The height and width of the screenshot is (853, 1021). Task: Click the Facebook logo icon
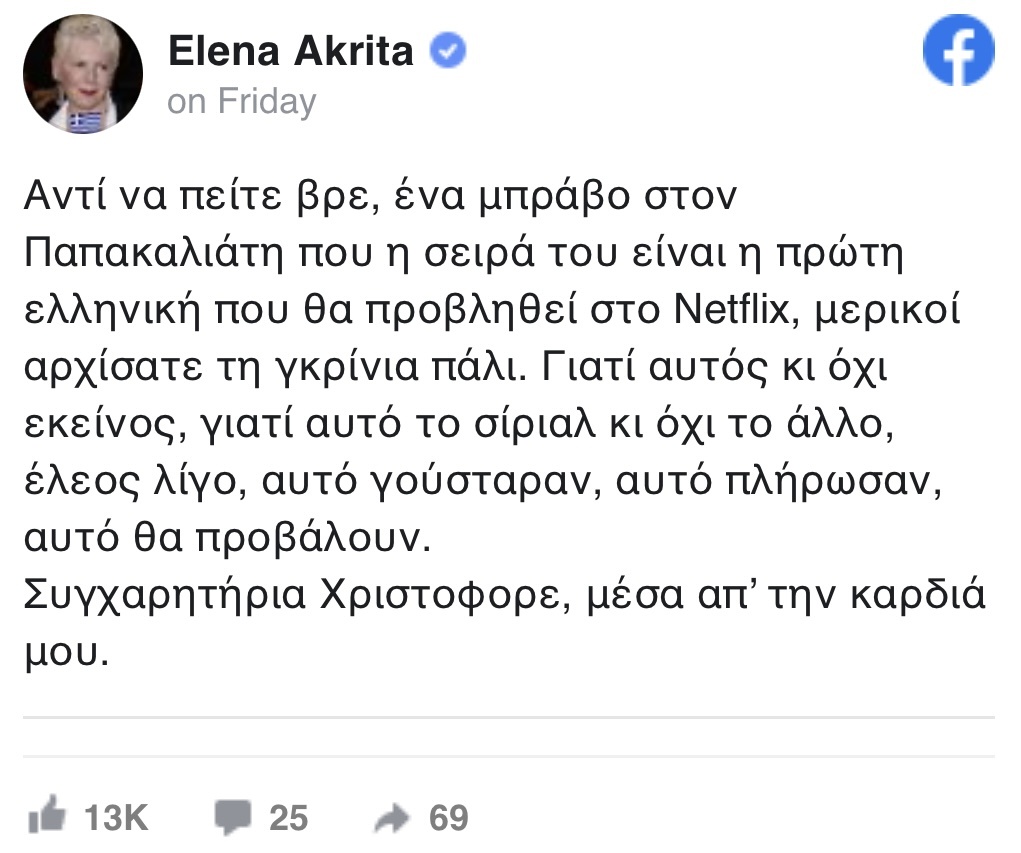pos(958,52)
